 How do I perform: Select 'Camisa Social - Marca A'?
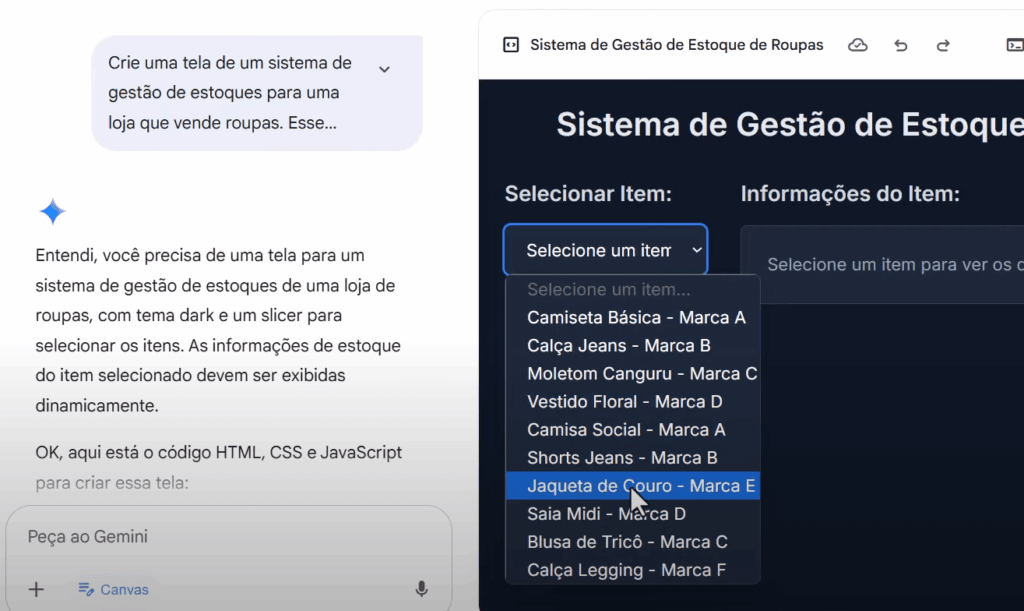tap(633, 430)
